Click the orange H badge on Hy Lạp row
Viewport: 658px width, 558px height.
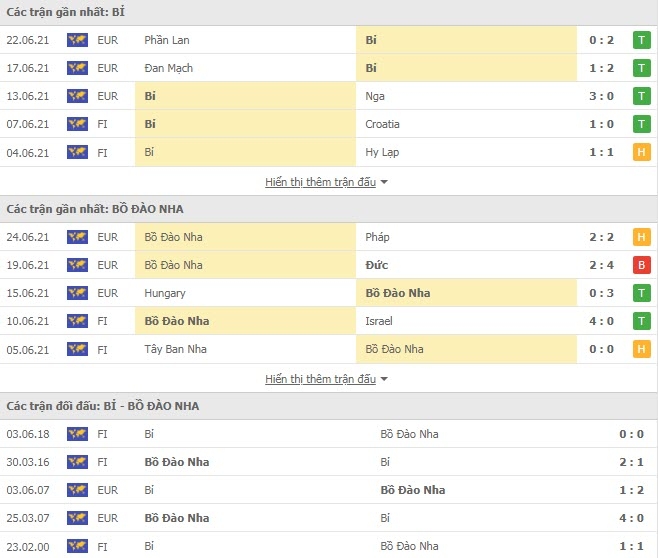642,152
